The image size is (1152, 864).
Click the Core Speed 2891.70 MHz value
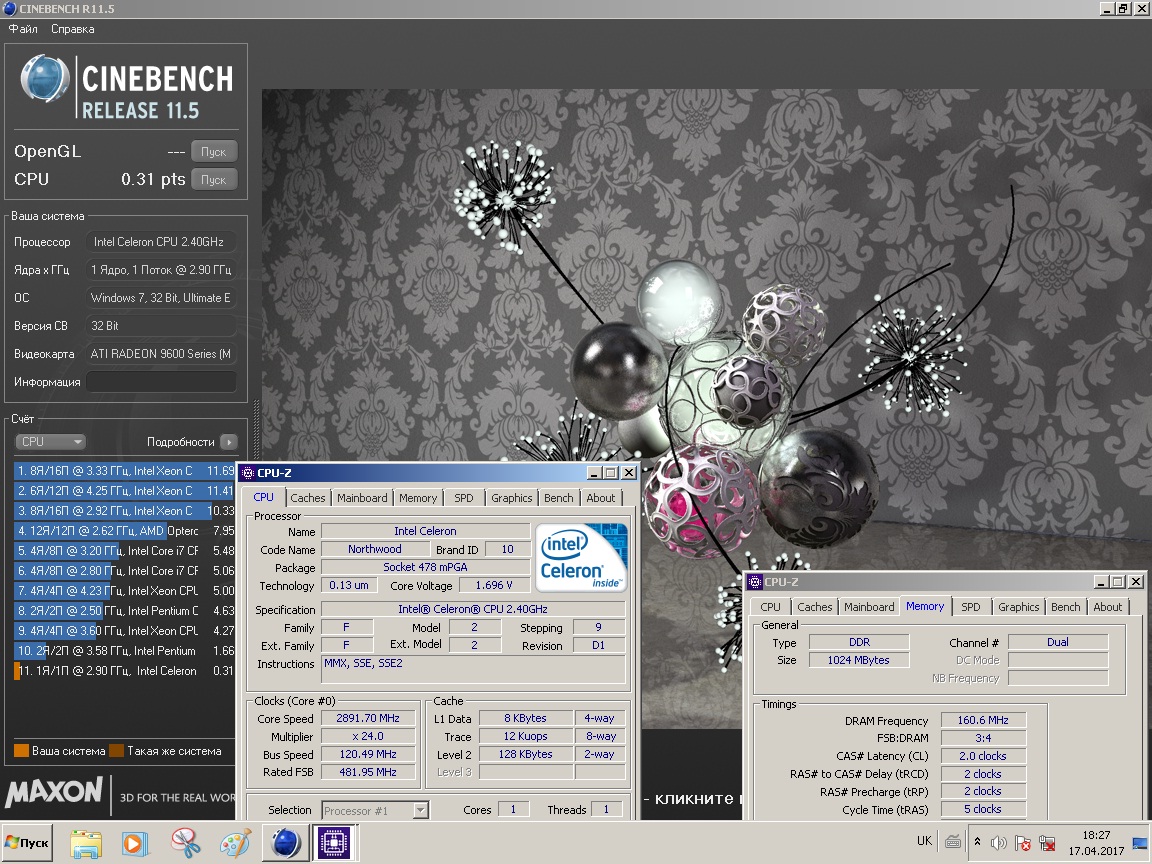tap(368, 719)
